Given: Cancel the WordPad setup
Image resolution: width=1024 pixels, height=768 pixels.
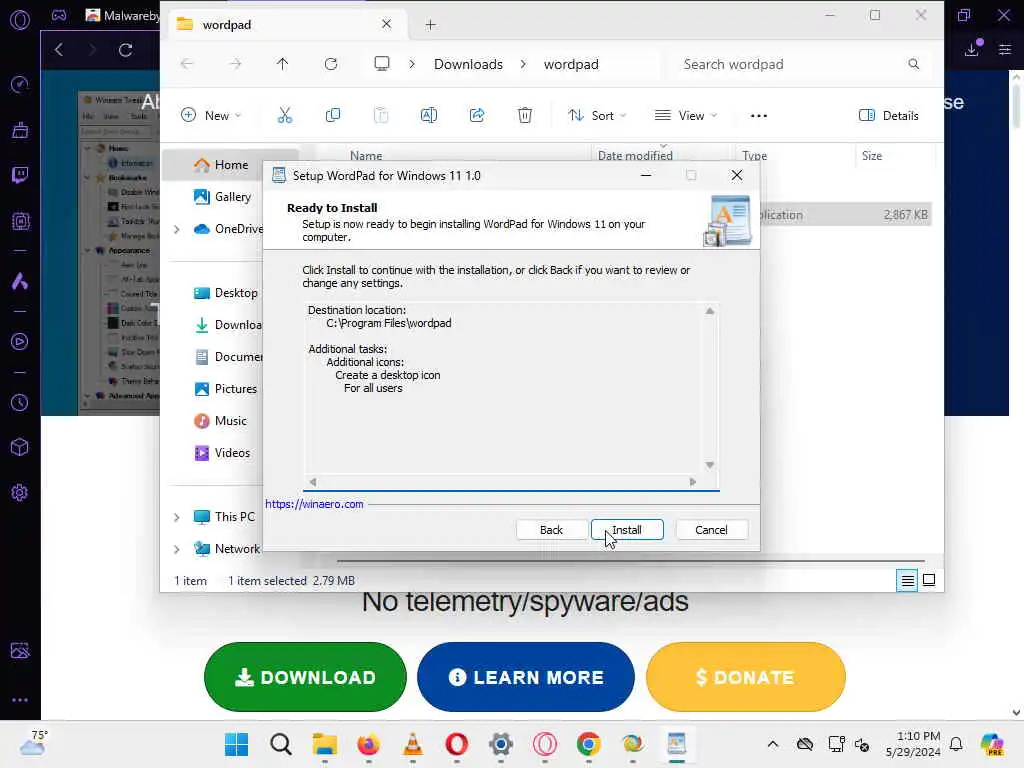Looking at the screenshot, I should pyautogui.click(x=711, y=530).
